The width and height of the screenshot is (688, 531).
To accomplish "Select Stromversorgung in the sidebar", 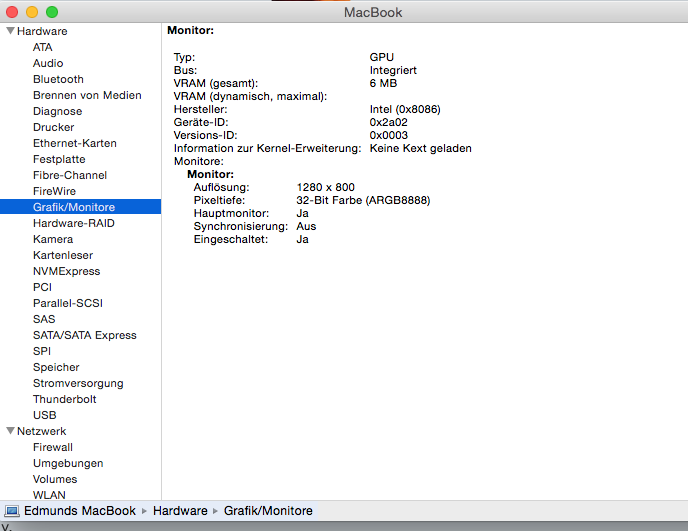I will pos(78,383).
